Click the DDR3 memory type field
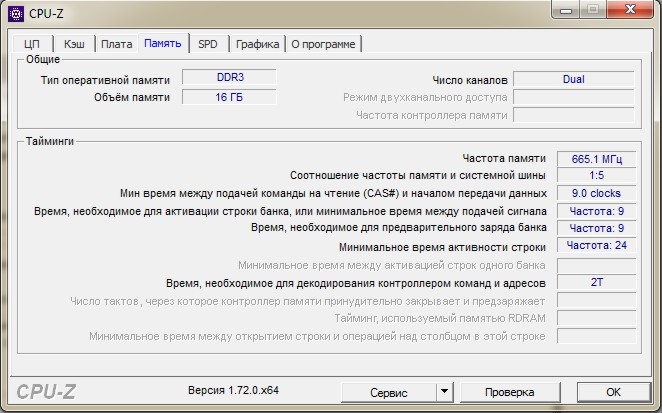The image size is (662, 413). pyautogui.click(x=229, y=77)
